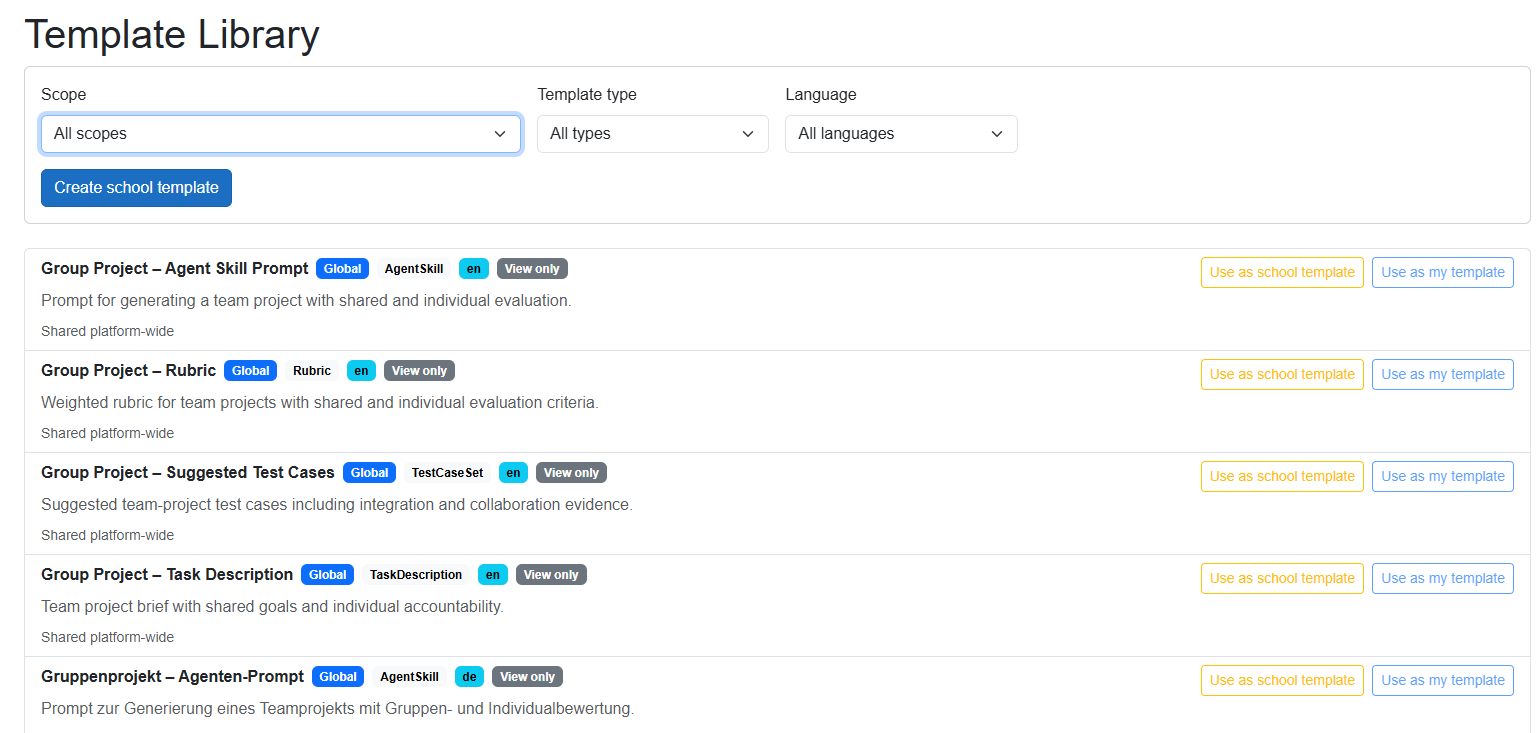Click en badge on Suggested Test Cases row
Image resolution: width=1540 pixels, height=733 pixels.
(x=513, y=473)
